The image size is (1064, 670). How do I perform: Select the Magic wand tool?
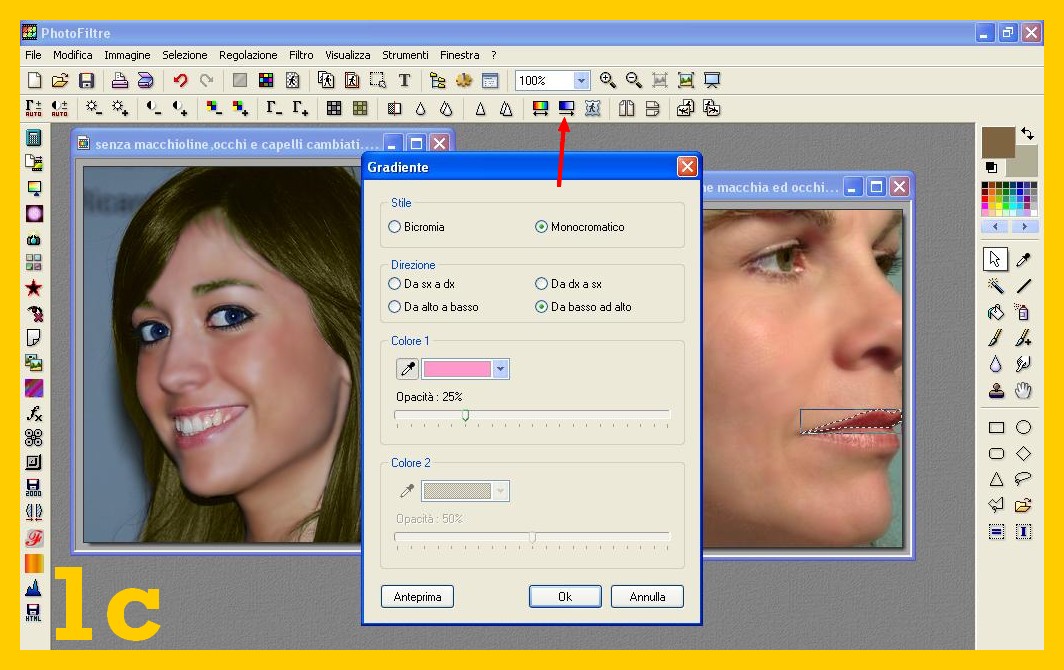tap(996, 286)
